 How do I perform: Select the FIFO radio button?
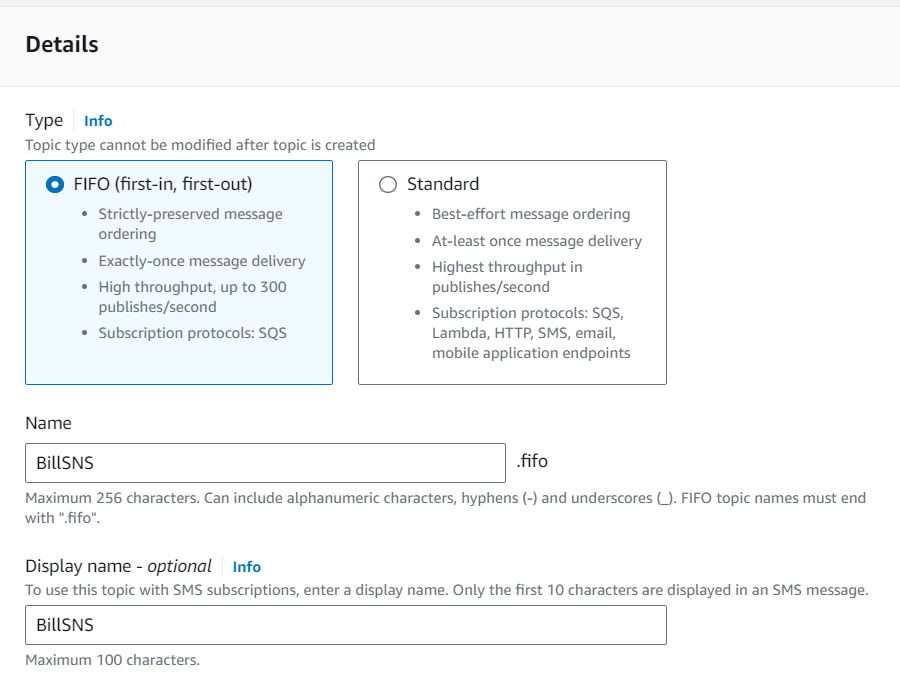[55, 185]
